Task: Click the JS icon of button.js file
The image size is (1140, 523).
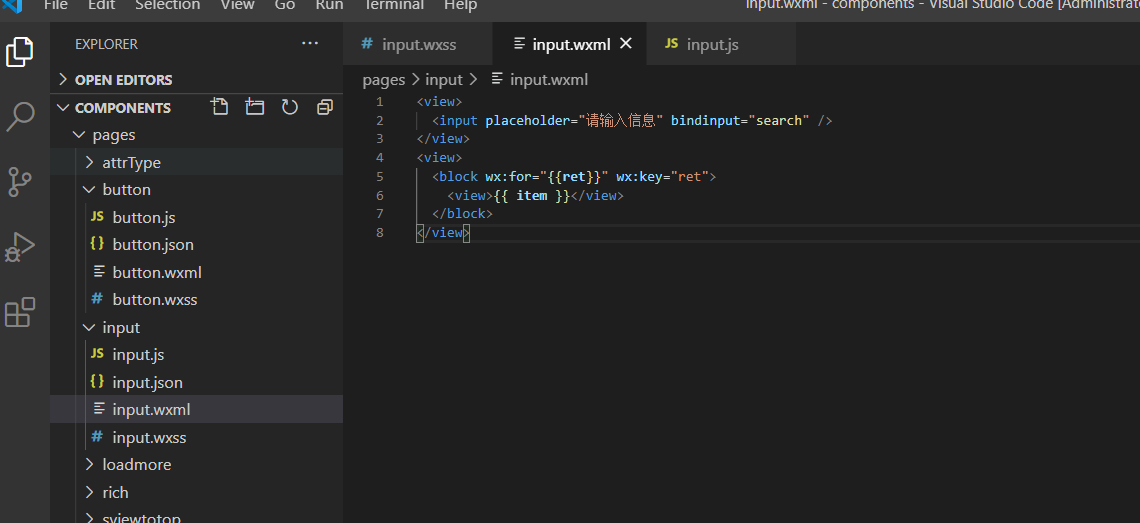Action: [x=97, y=217]
